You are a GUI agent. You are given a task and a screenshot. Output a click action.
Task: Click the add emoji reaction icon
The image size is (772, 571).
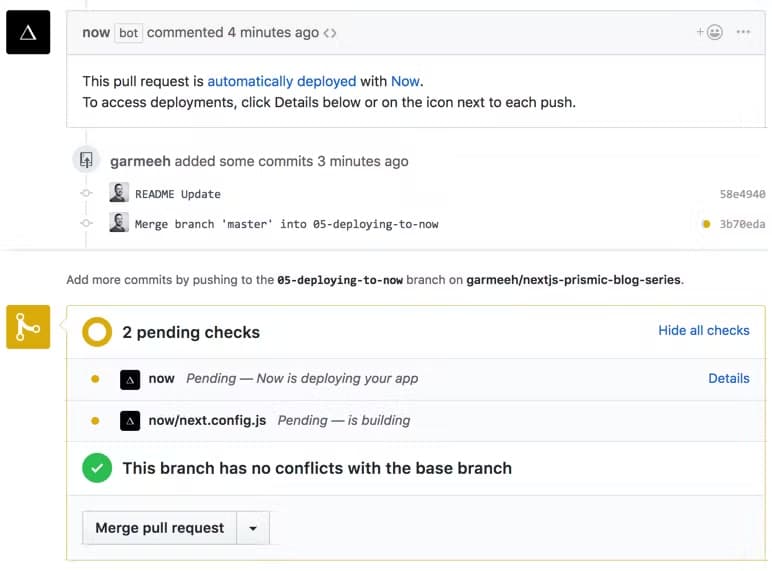pos(709,32)
